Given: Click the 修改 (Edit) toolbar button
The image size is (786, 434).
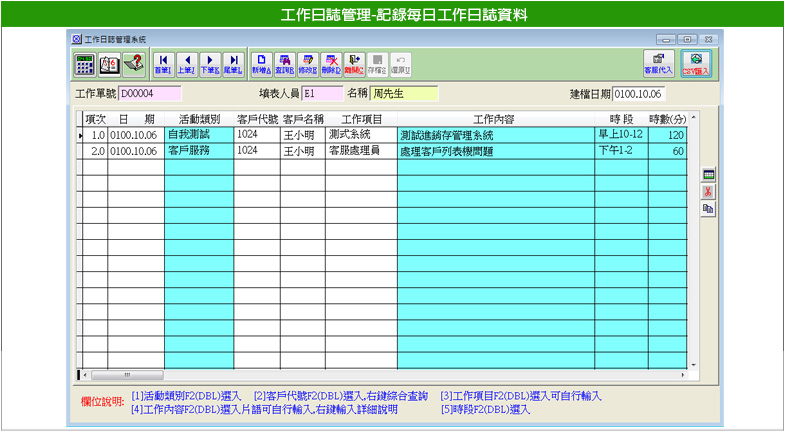Looking at the screenshot, I should [x=307, y=64].
